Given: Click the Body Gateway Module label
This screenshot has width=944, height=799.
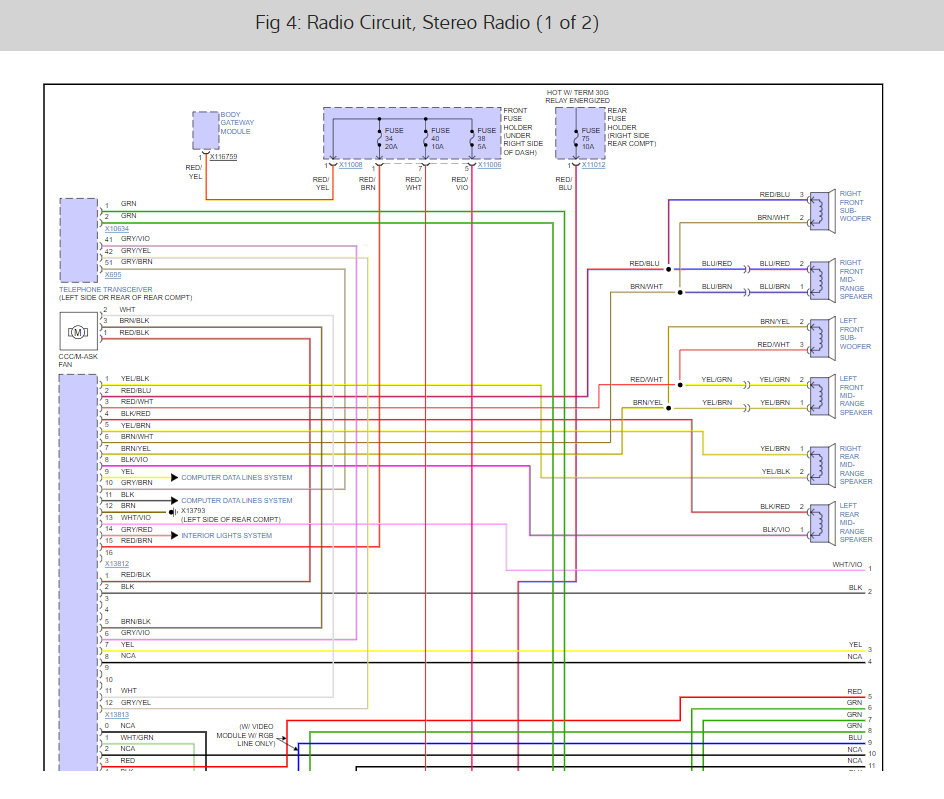Looking at the screenshot, I should tap(237, 123).
